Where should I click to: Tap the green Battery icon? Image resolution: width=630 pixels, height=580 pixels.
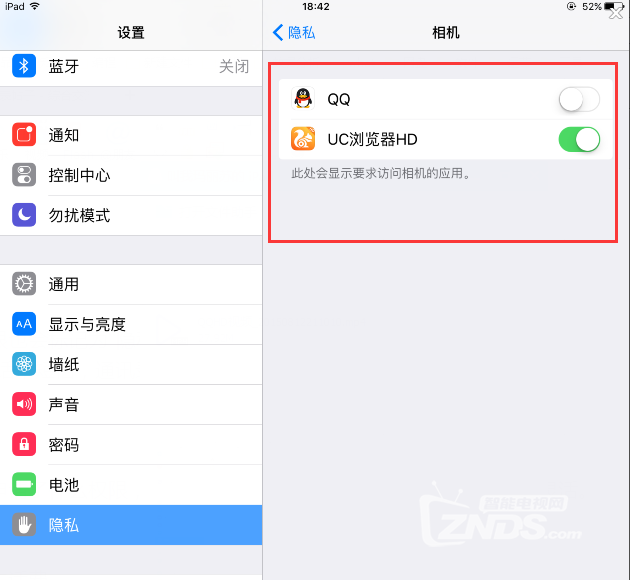click(24, 484)
